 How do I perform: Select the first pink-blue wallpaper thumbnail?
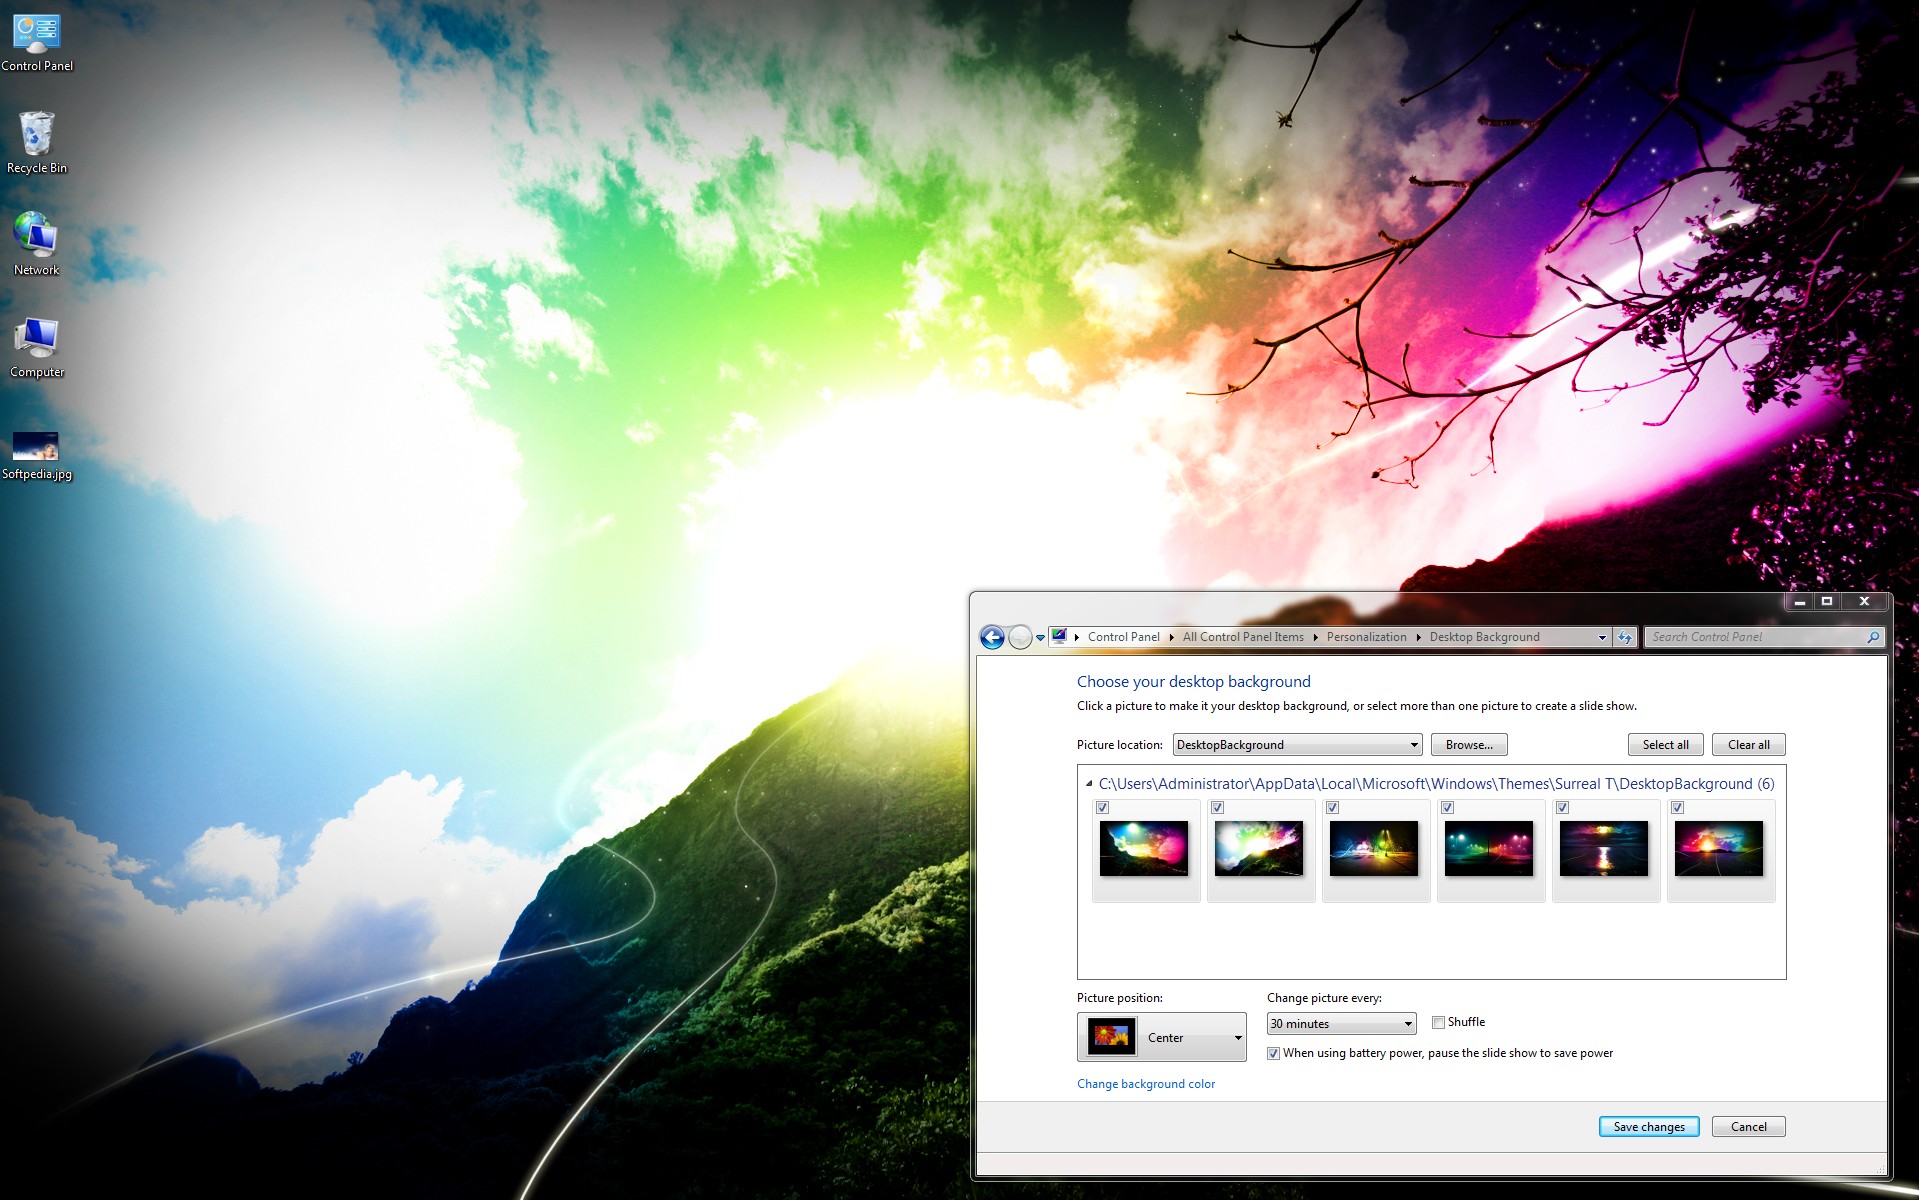(x=1144, y=849)
